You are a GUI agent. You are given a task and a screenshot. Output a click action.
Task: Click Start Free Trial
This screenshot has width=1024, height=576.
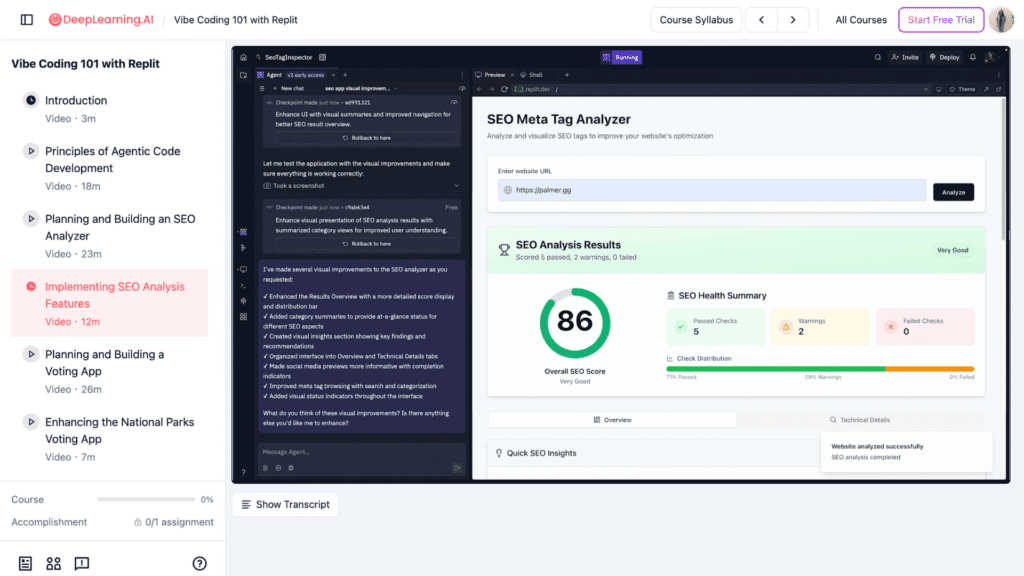pyautogui.click(x=941, y=20)
